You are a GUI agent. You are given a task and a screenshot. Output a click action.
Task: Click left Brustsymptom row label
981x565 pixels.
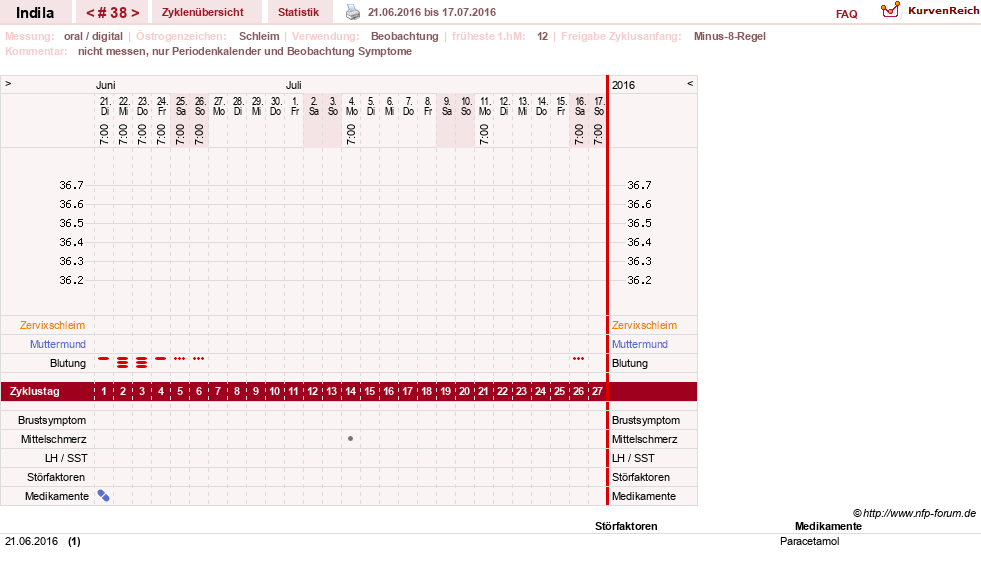click(x=52, y=420)
